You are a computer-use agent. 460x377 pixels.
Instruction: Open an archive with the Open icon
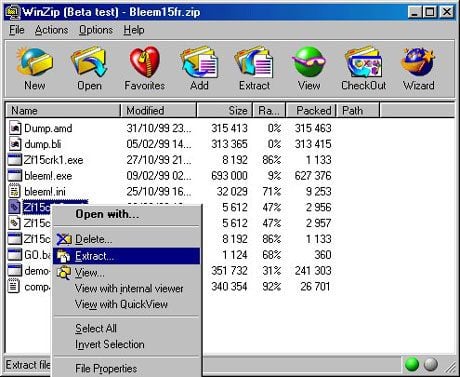(89, 68)
